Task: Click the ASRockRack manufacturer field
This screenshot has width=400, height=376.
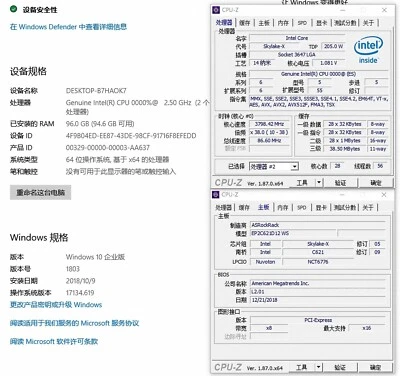Action: 318,225
